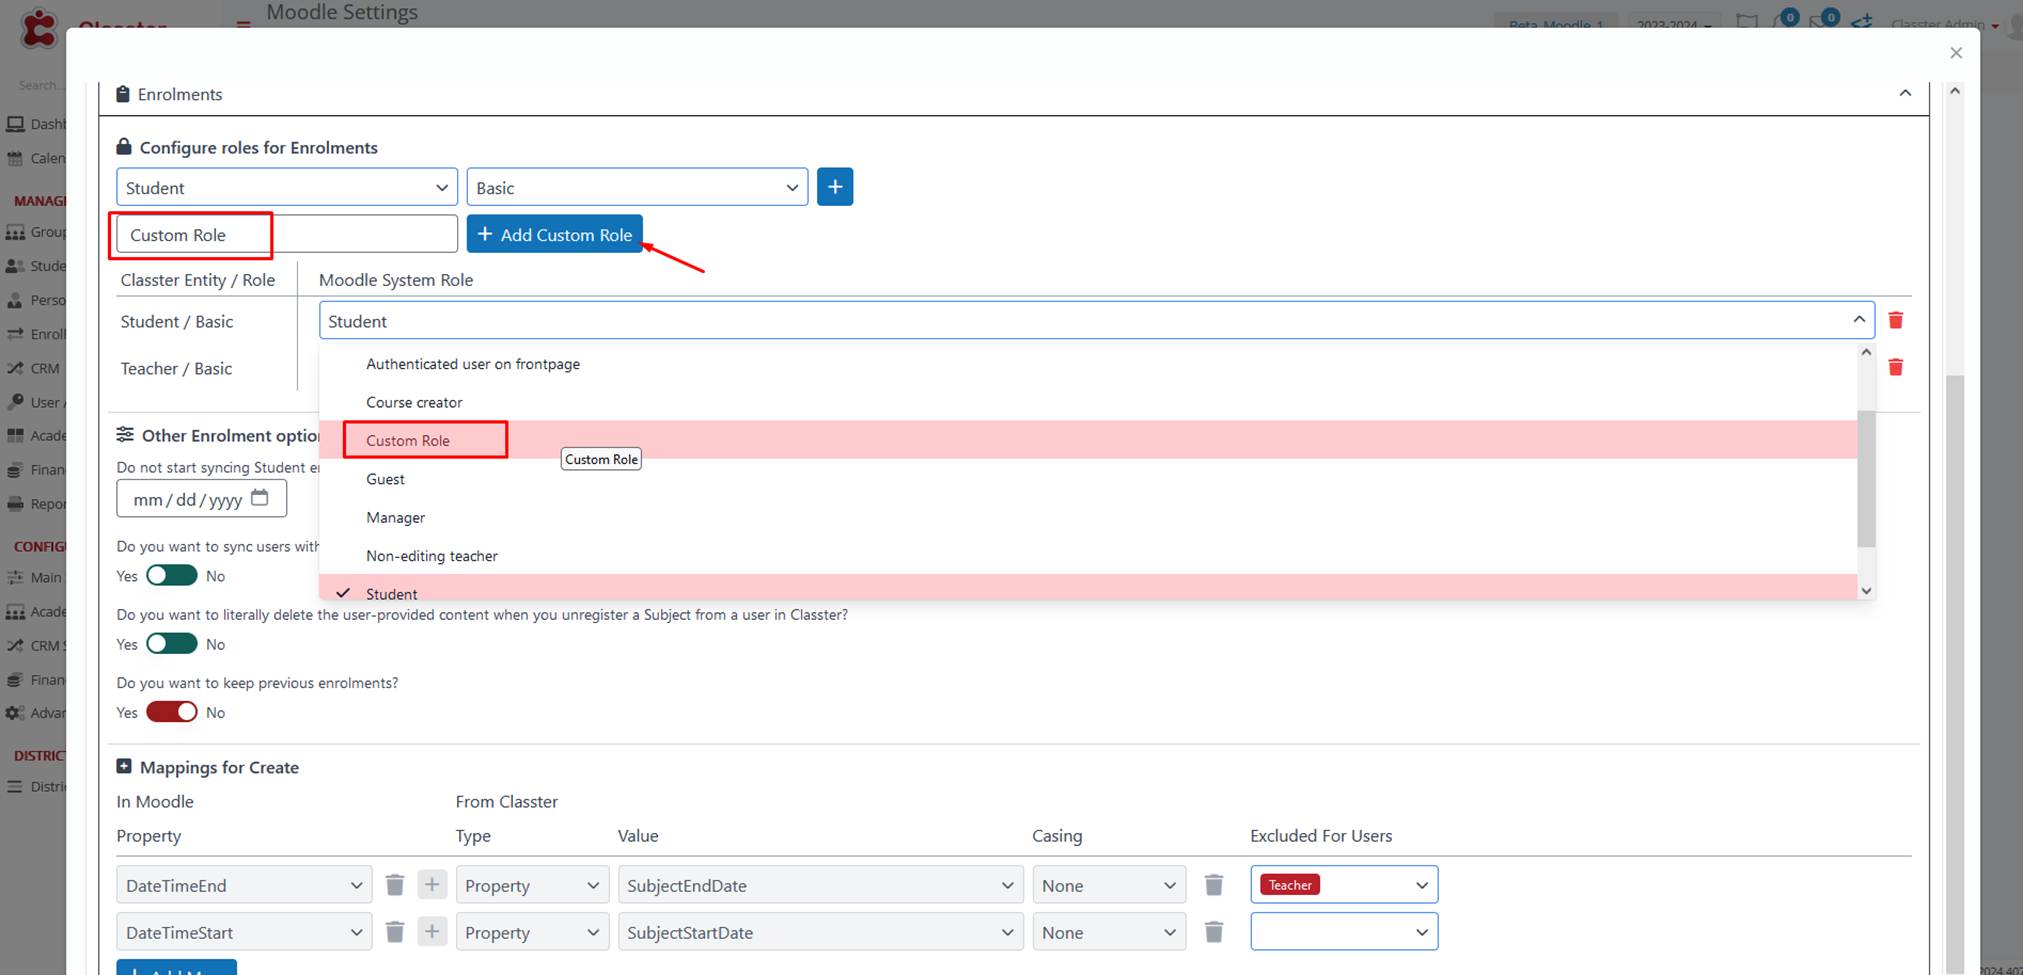
Task: Open Dashboard in the sidebar
Action: coord(36,124)
